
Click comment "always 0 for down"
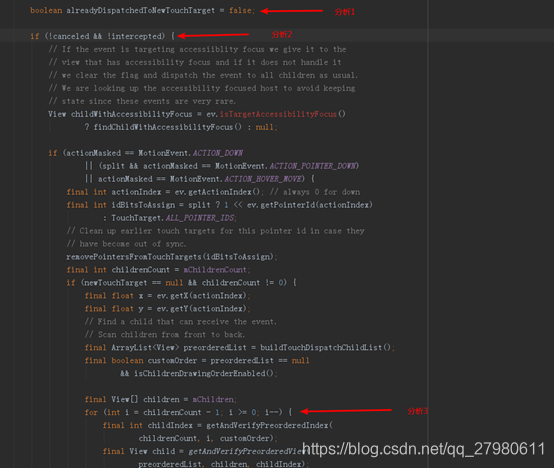coord(315,192)
